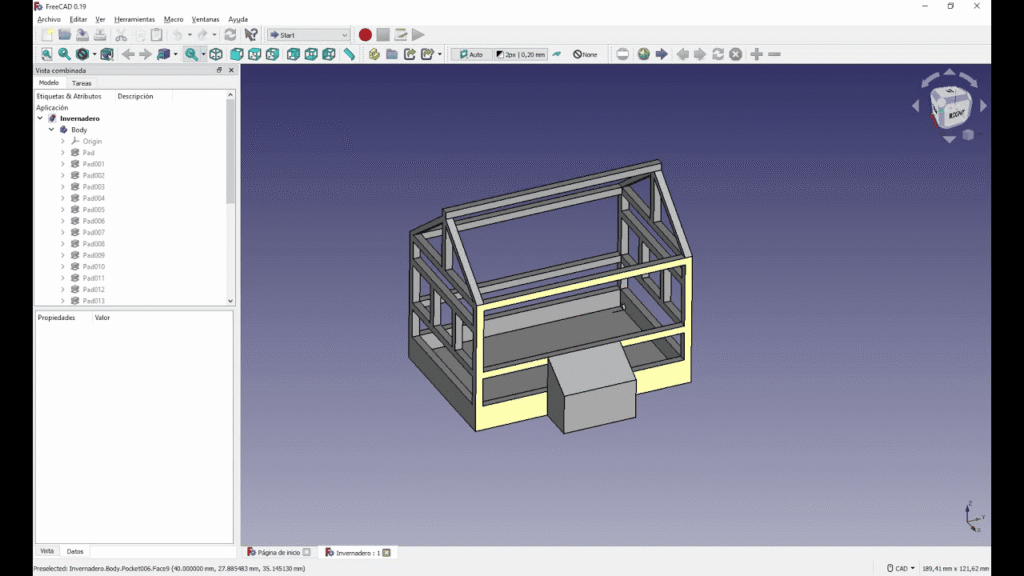Screen dimensions: 1024x576
Task: Click the model tree scroll down arrow
Action: (231, 301)
